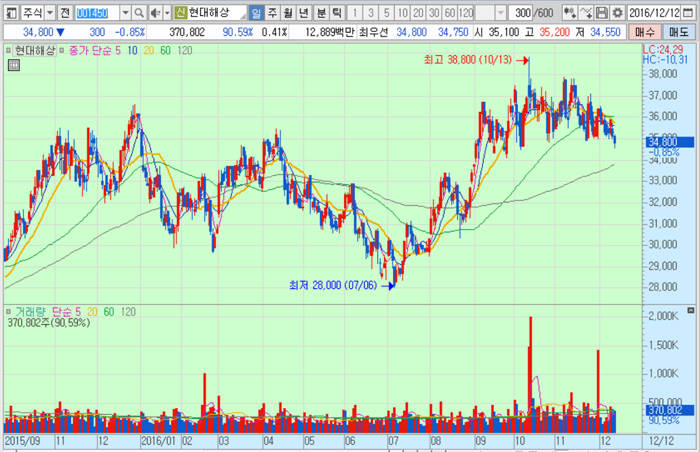Click the save chart floppy icon
This screenshot has height=452, width=700.
point(601,13)
